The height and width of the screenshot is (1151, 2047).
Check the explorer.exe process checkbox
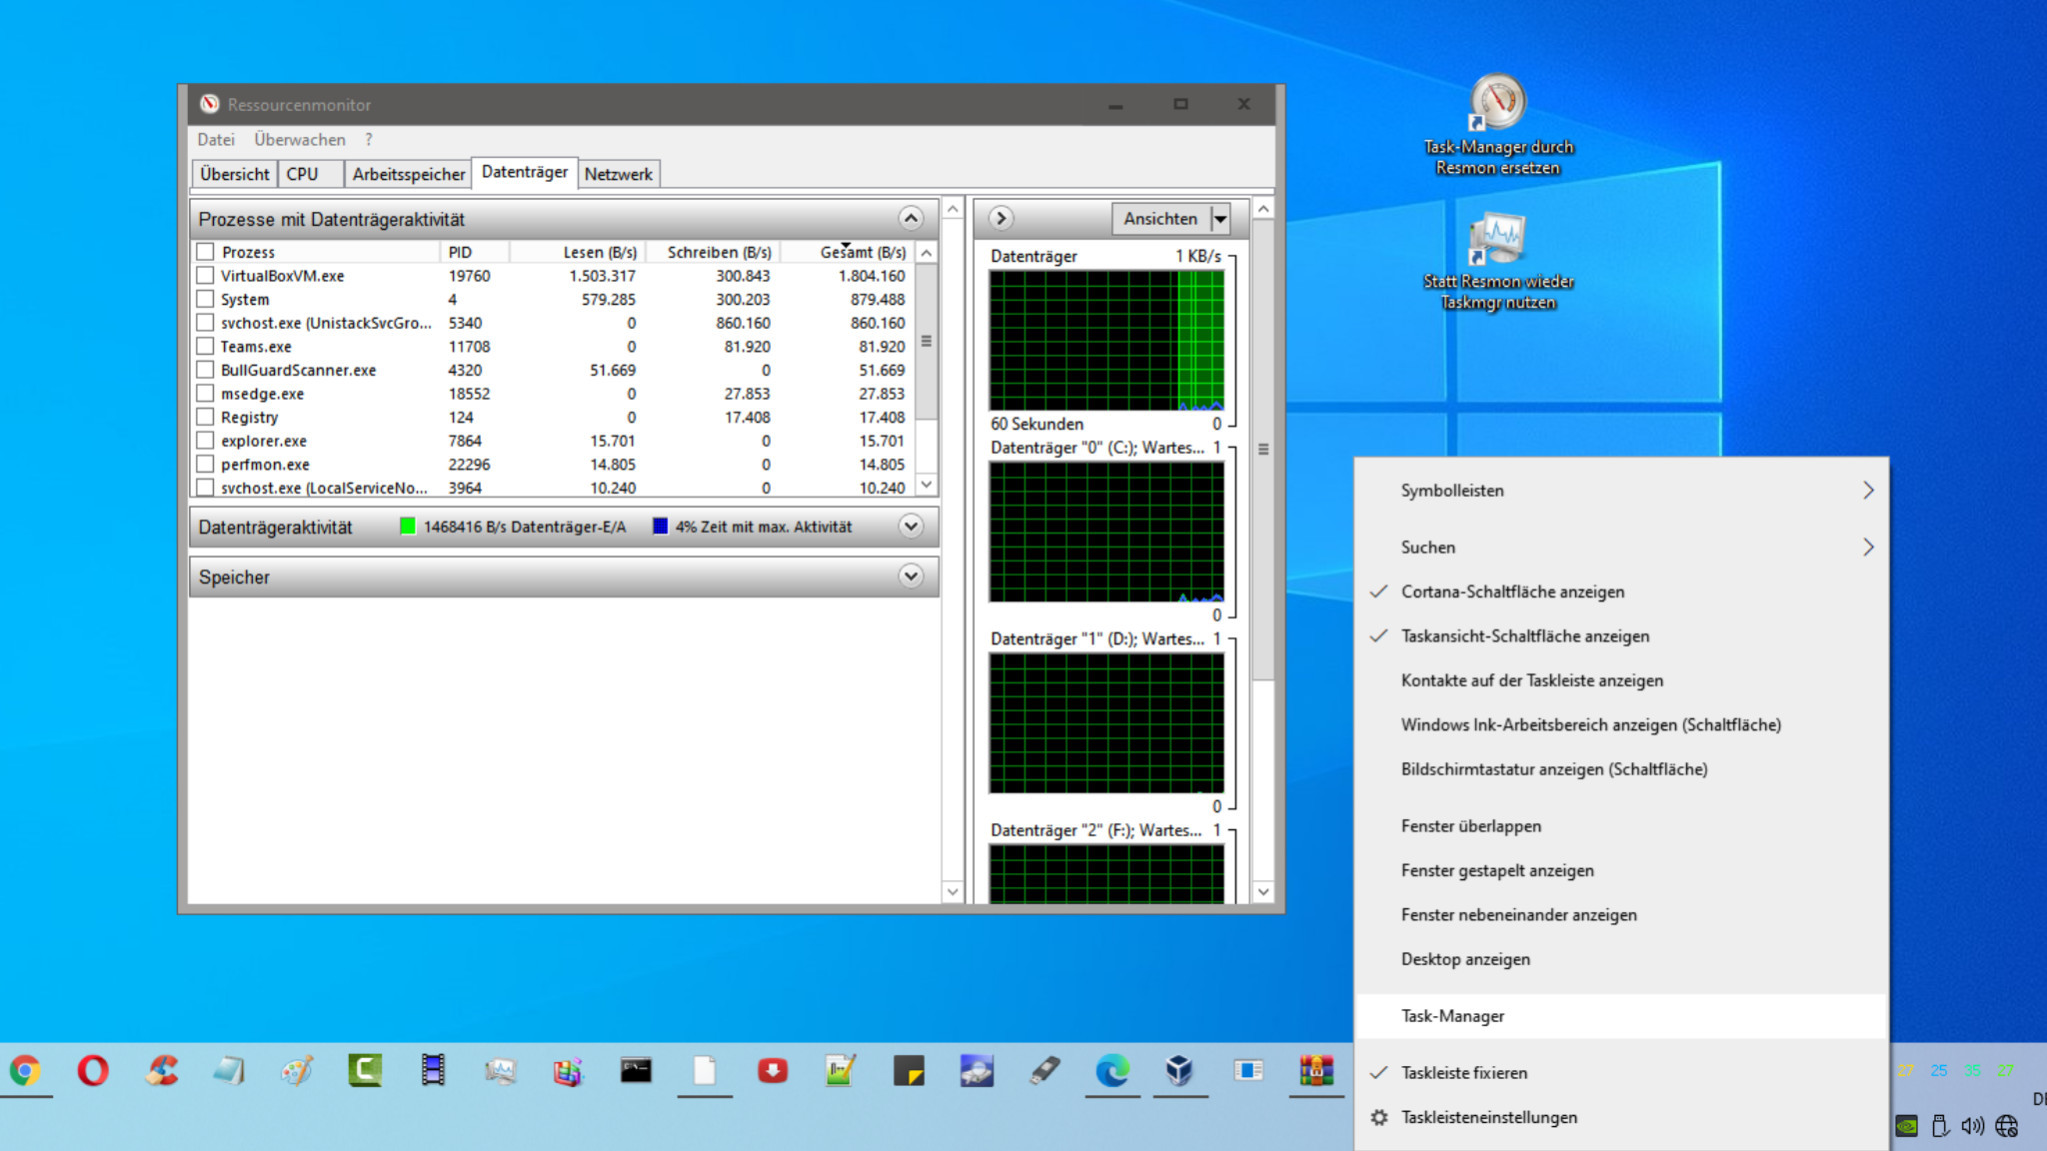pos(205,441)
